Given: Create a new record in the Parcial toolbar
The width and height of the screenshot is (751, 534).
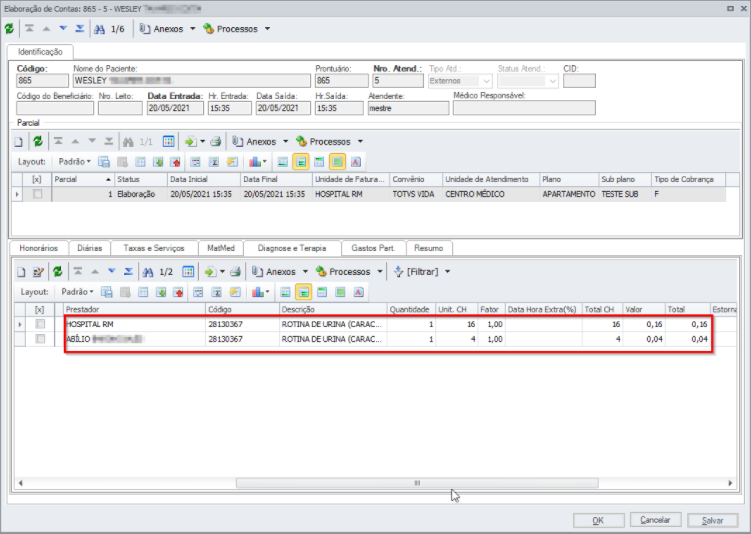Looking at the screenshot, I should (x=18, y=142).
